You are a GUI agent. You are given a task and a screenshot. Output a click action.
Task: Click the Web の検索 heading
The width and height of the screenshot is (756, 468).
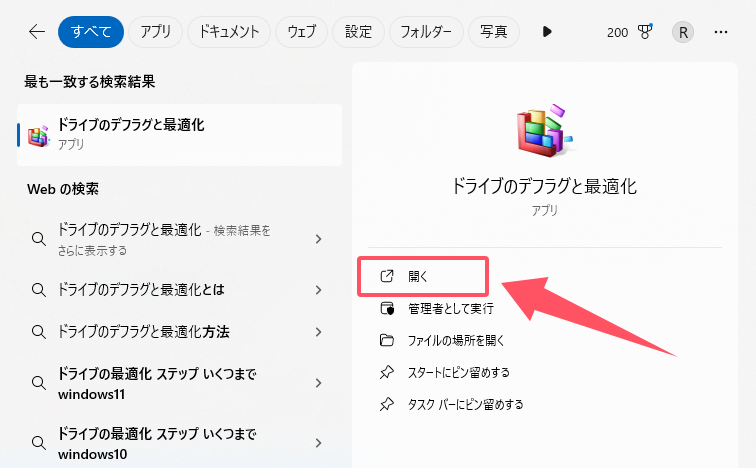(x=63, y=189)
